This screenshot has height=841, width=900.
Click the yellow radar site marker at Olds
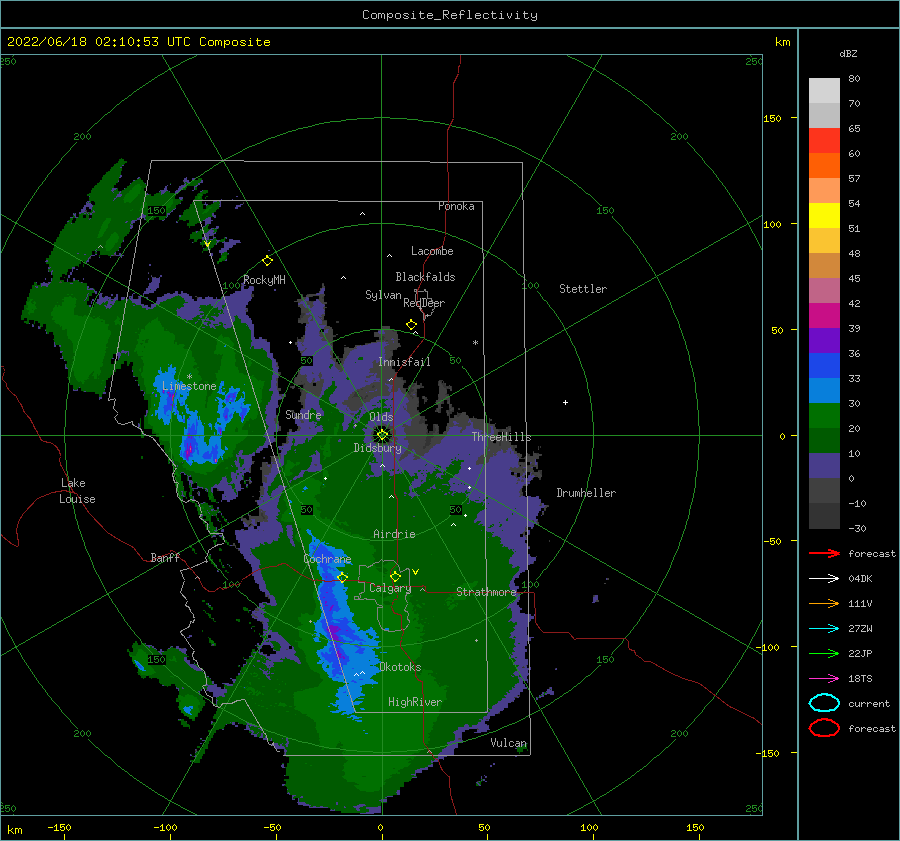[x=382, y=435]
